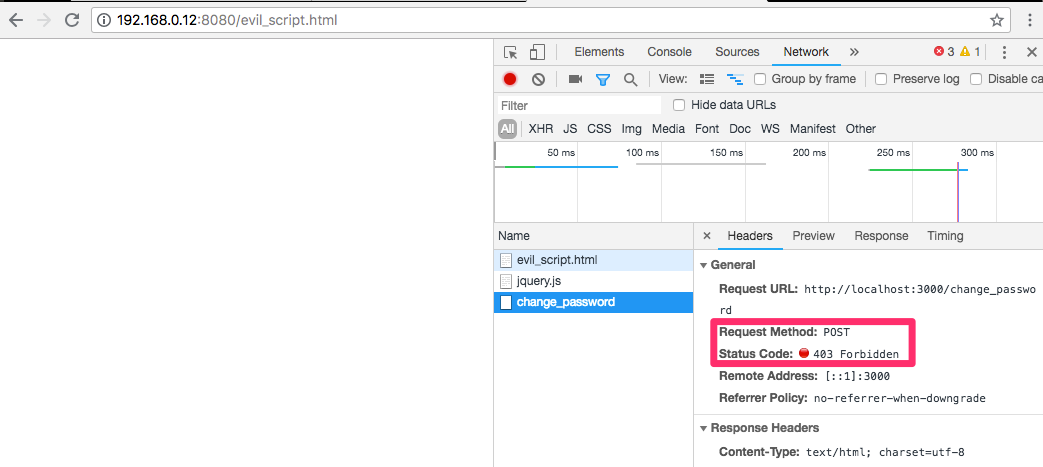
Task: Switch to the Preview tab
Action: [814, 235]
